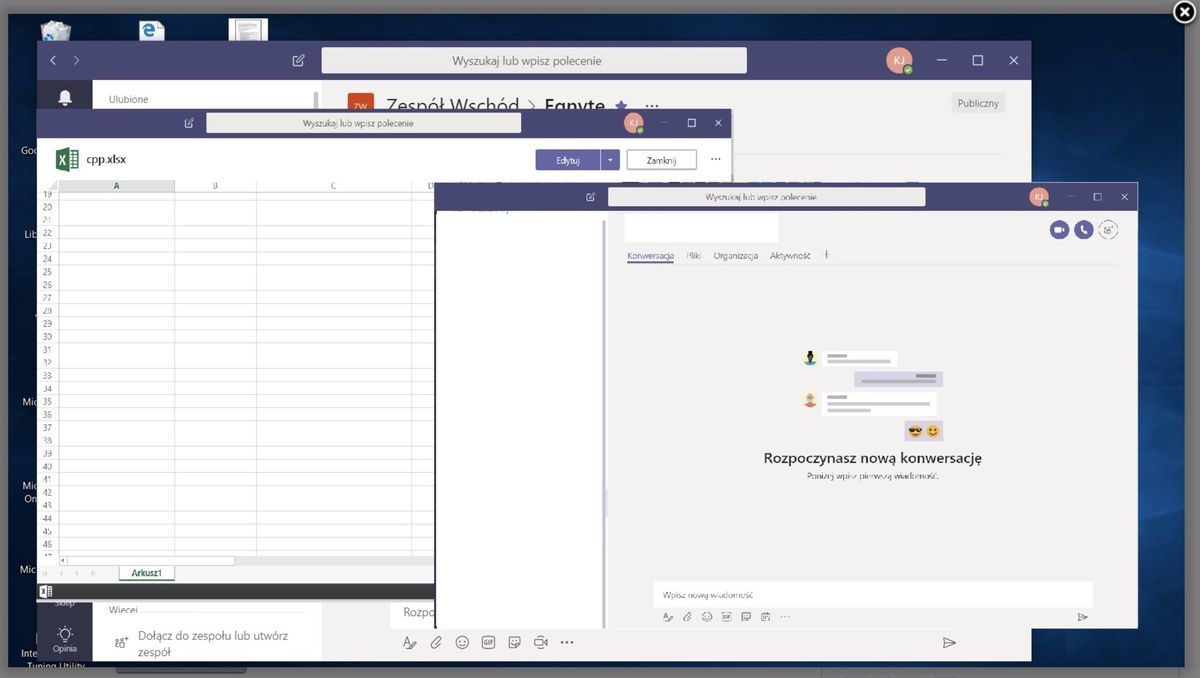Switch to the Pliki tab
The width and height of the screenshot is (1200, 678).
coord(692,256)
